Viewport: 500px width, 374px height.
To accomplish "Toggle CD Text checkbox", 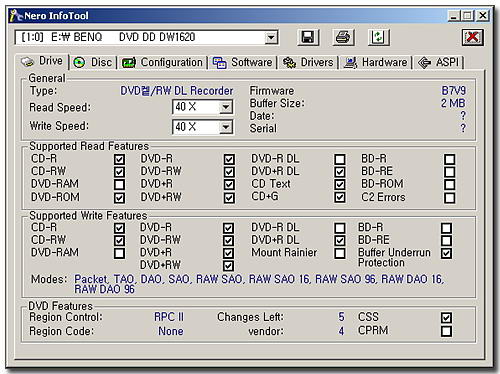I will [x=340, y=185].
